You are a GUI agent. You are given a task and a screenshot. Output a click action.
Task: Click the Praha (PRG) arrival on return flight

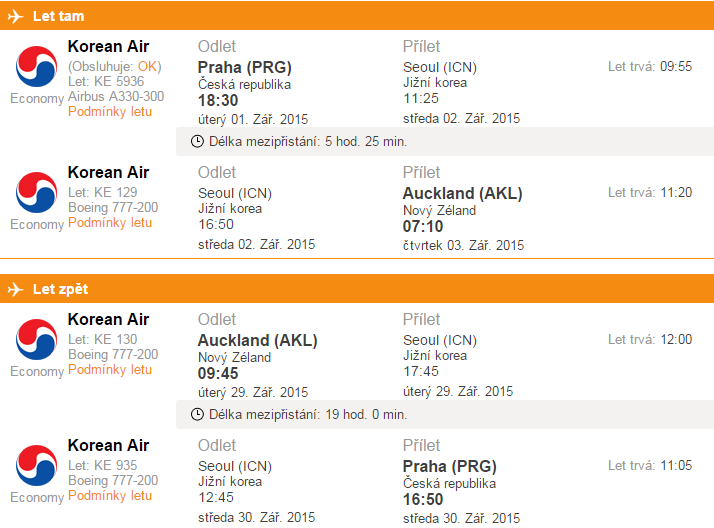coord(449,467)
